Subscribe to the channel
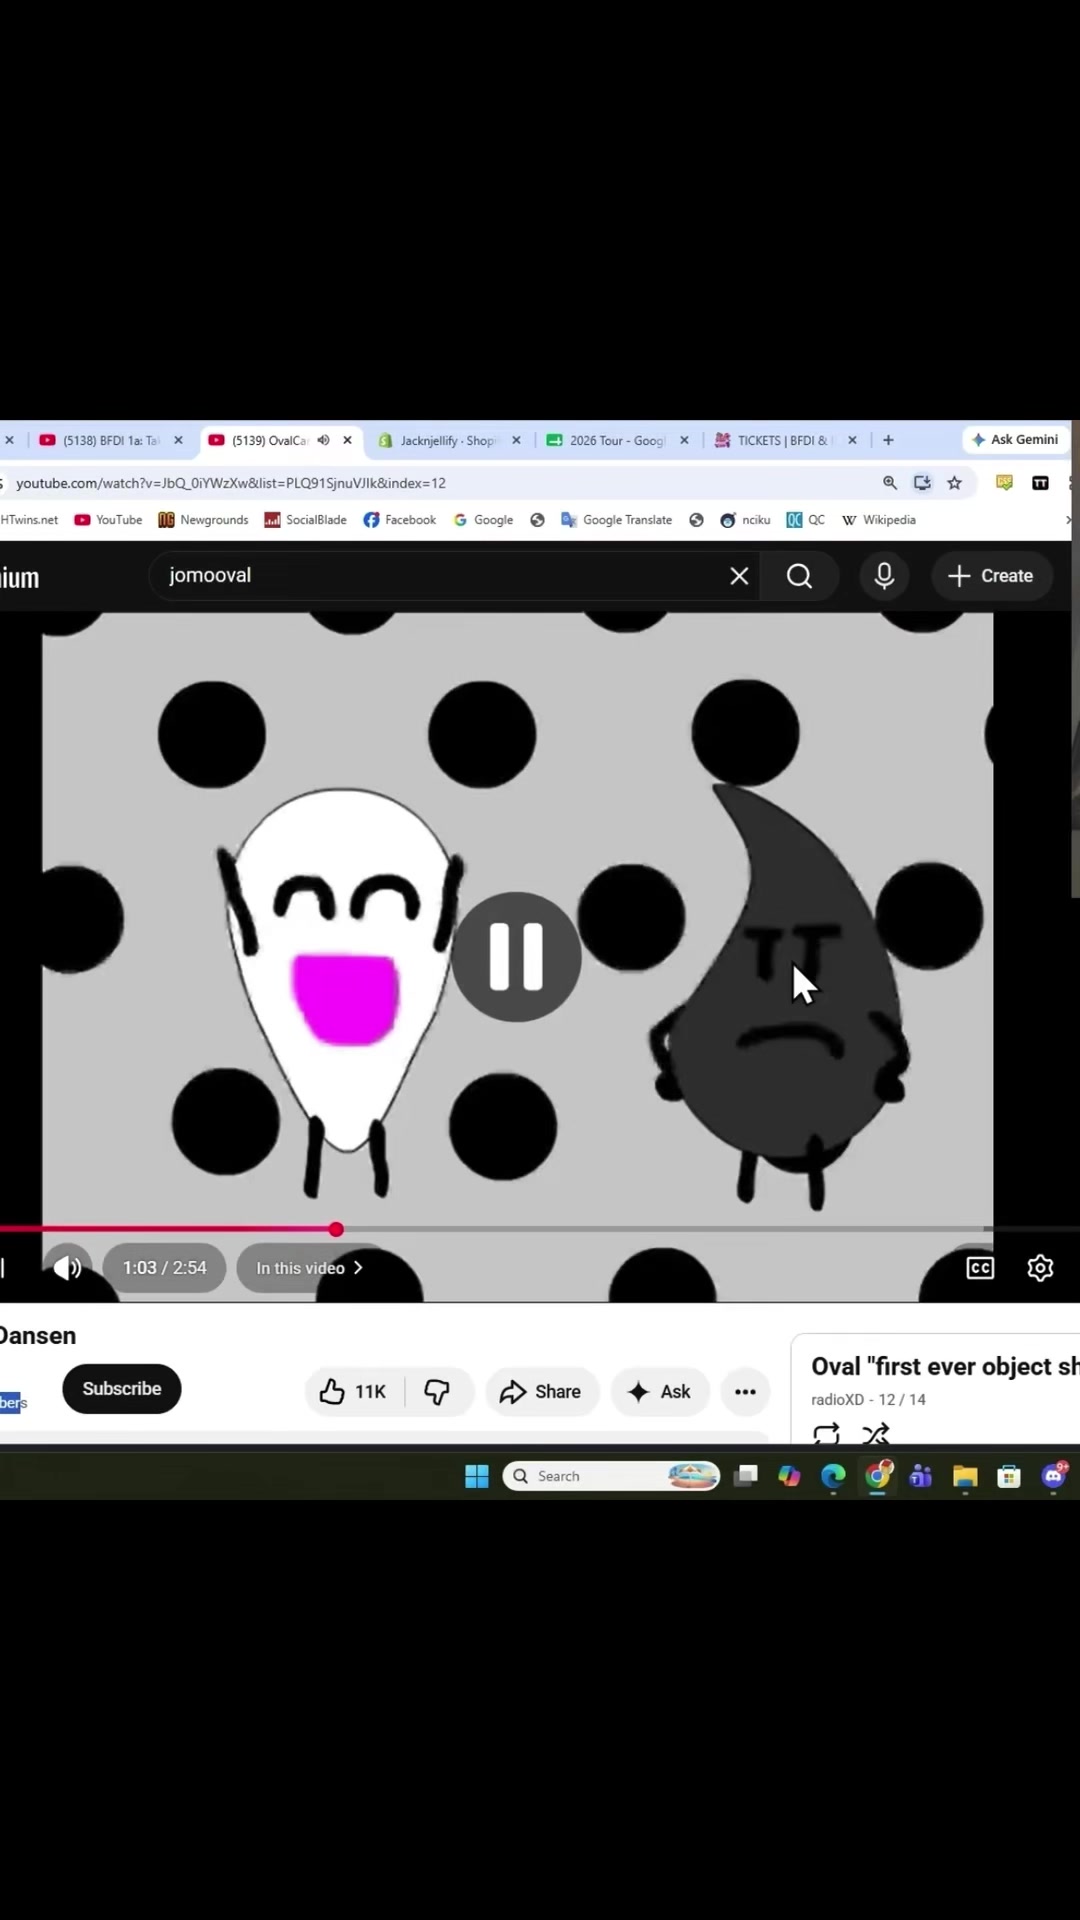1080x1920 pixels. coord(122,1389)
